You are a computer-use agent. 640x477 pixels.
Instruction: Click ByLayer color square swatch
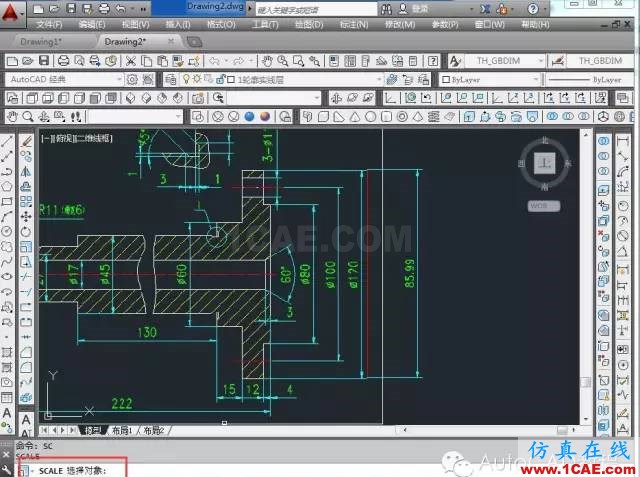[446, 80]
